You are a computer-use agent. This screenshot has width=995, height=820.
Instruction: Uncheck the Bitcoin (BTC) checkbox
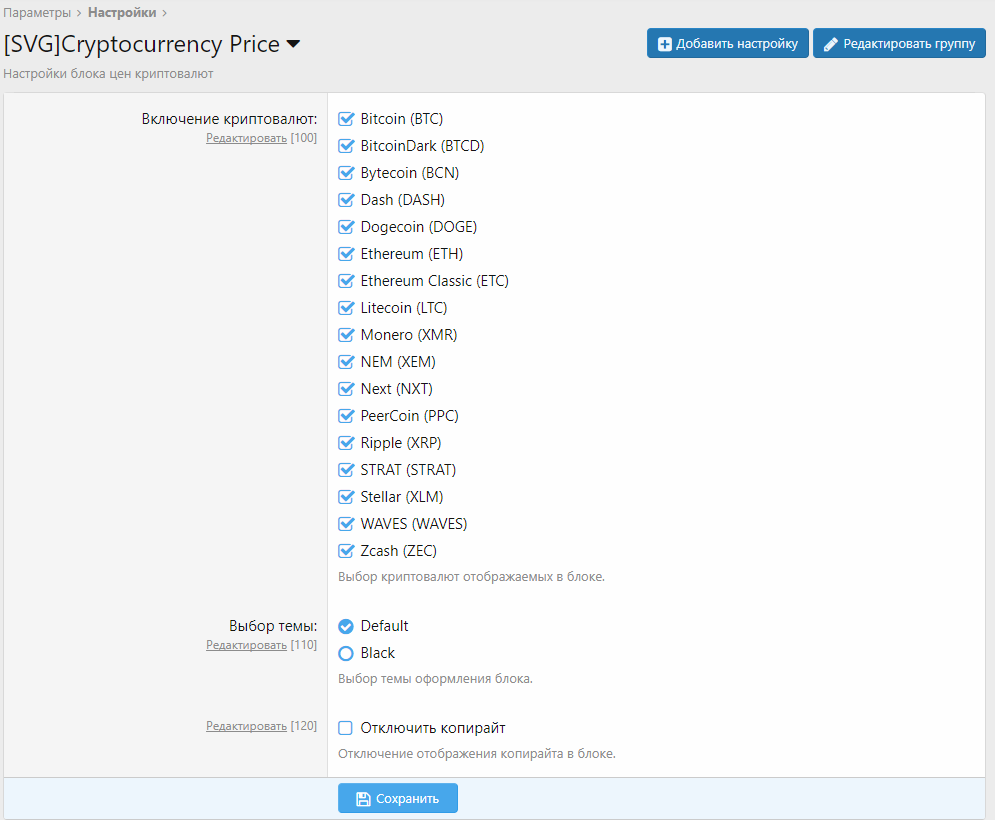tap(347, 119)
